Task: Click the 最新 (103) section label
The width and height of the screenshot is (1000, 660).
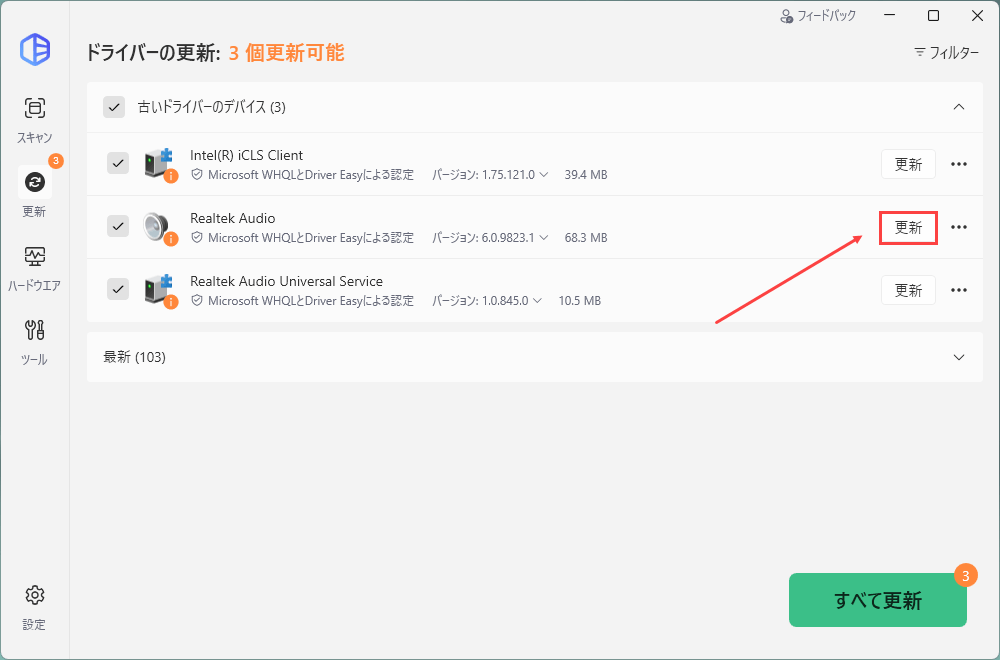Action: [135, 357]
